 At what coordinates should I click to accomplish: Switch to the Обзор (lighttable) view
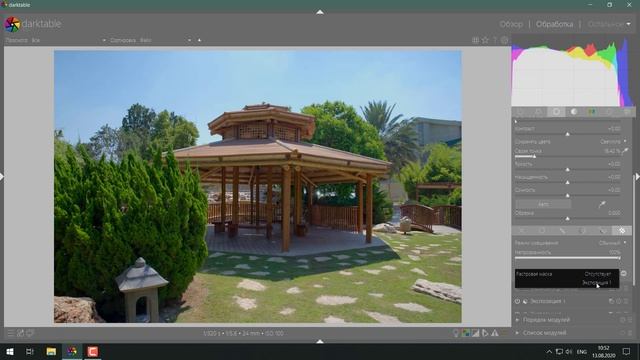coord(511,24)
